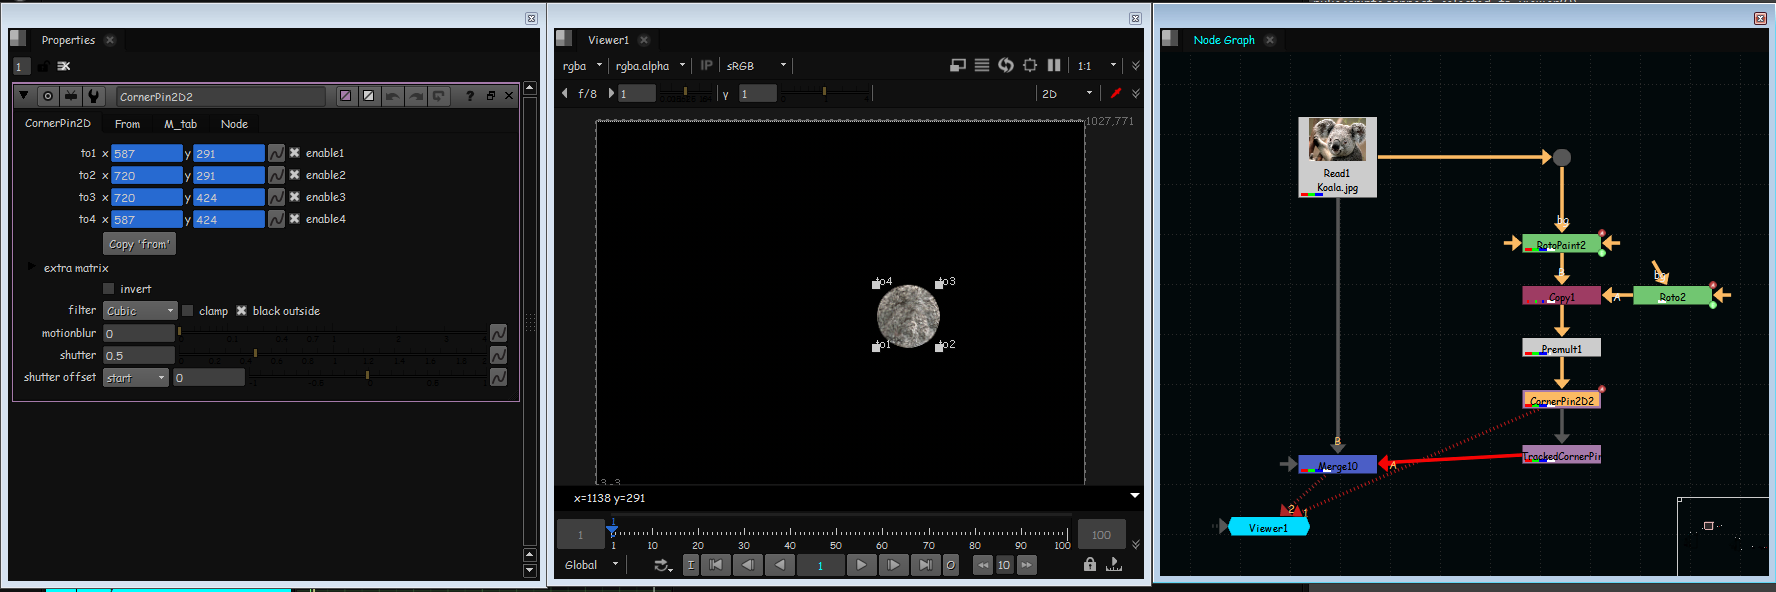
Task: Click the wrench icon in CornerPin2D2 header
Action: point(94,96)
